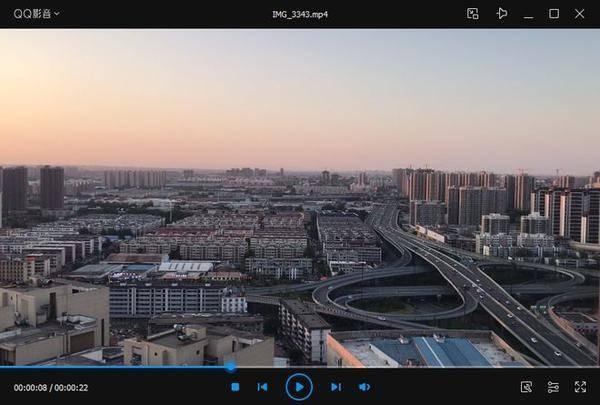Open the video toolbox capture icon
600x405 pixels.
[x=527, y=387]
